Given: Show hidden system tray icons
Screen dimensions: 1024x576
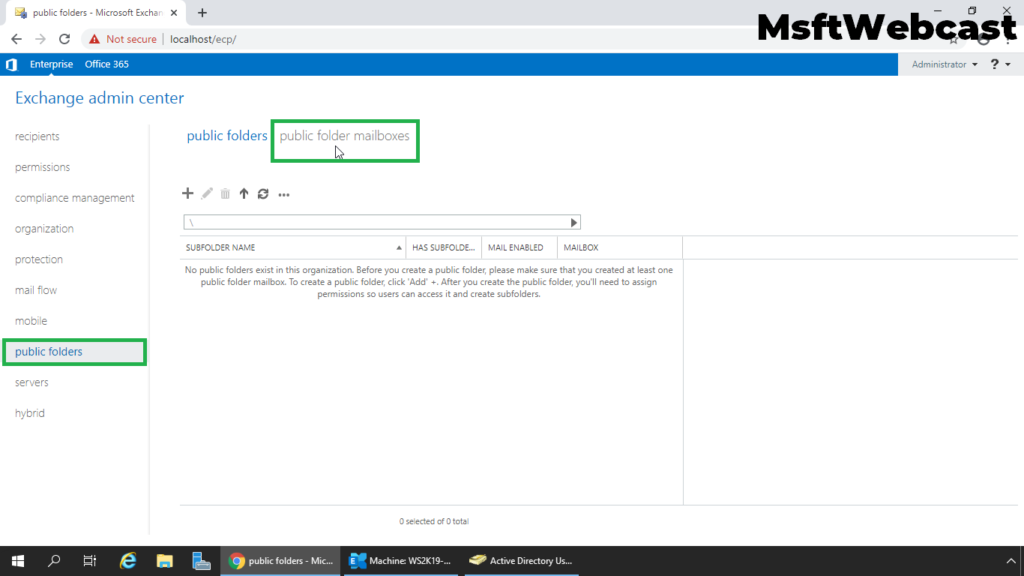Looking at the screenshot, I should (x=1010, y=560).
